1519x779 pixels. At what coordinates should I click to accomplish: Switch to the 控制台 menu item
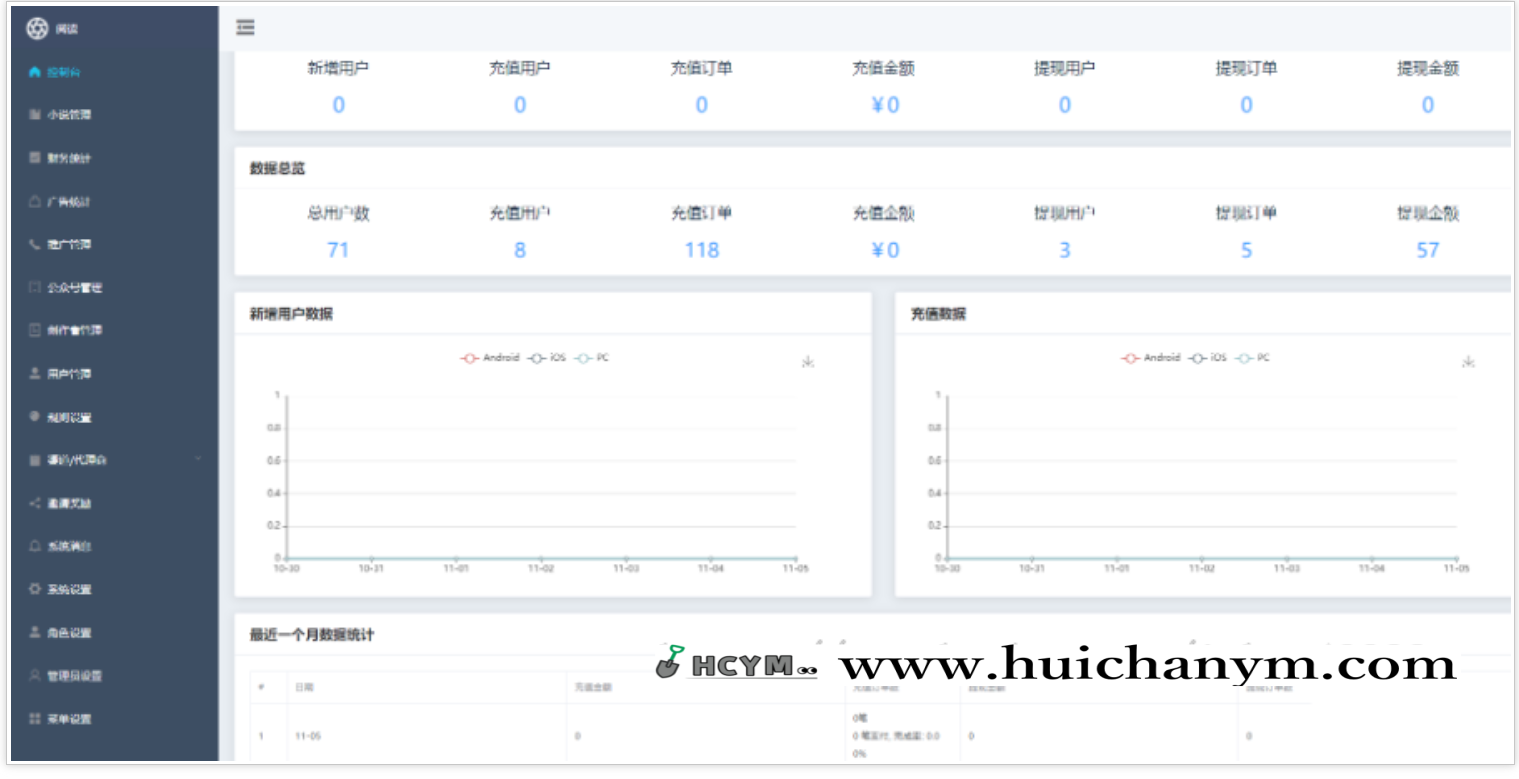[x=60, y=72]
